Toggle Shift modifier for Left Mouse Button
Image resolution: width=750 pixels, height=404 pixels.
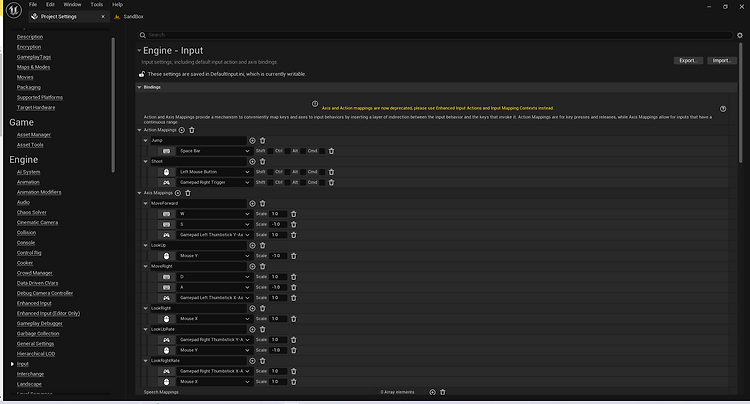(270, 172)
